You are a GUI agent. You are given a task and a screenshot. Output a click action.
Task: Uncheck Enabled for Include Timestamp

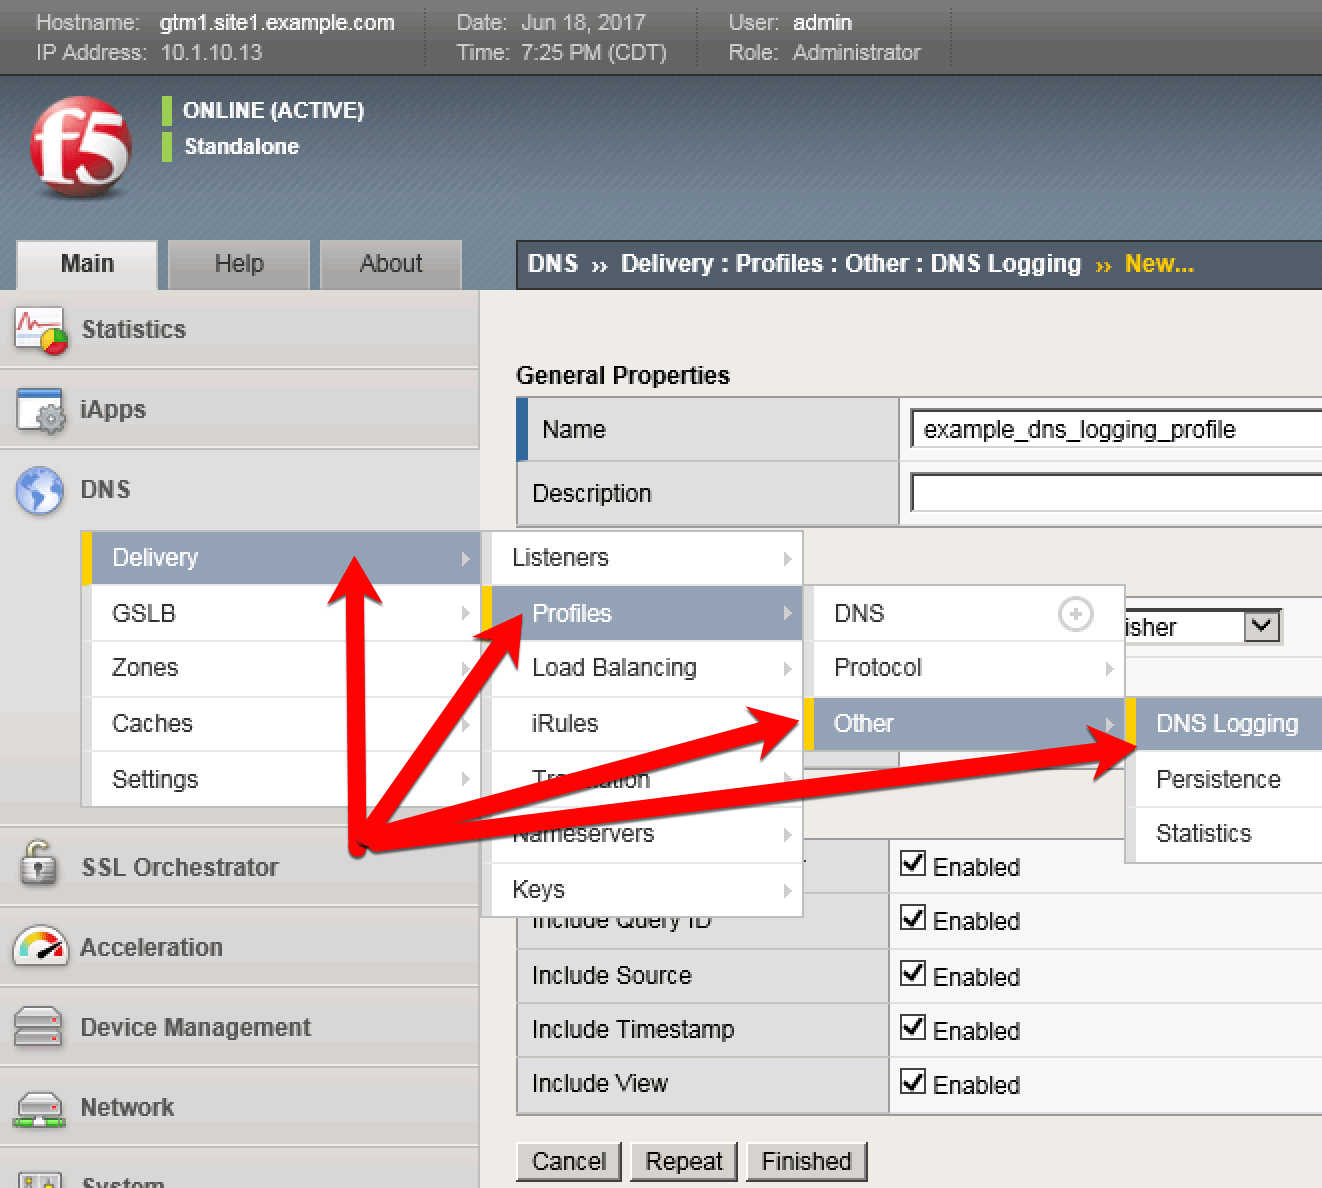click(912, 1026)
